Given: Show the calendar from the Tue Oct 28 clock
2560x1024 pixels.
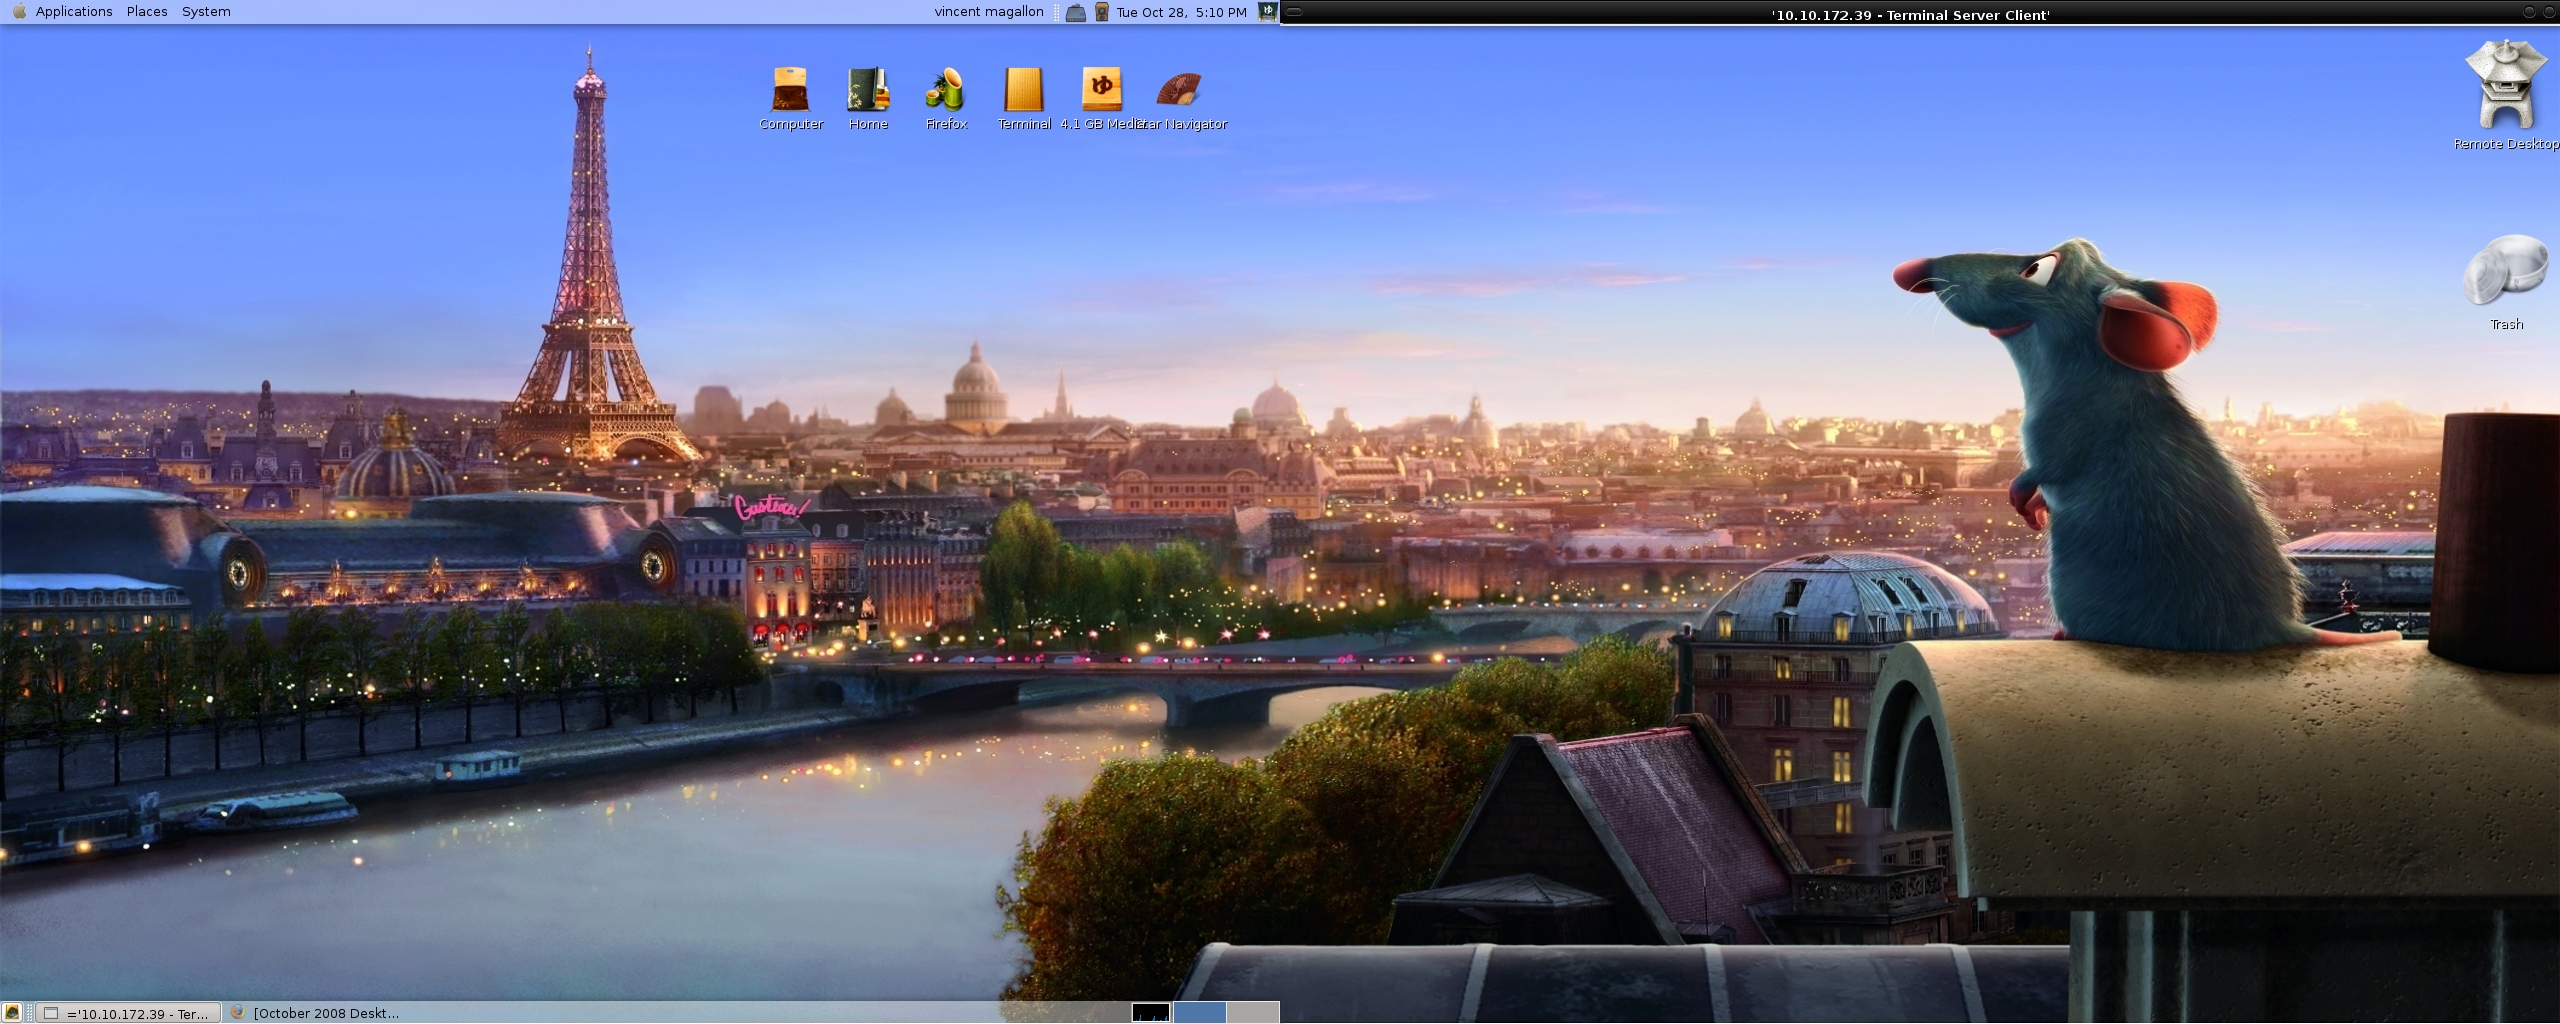Looking at the screenshot, I should (x=1181, y=12).
